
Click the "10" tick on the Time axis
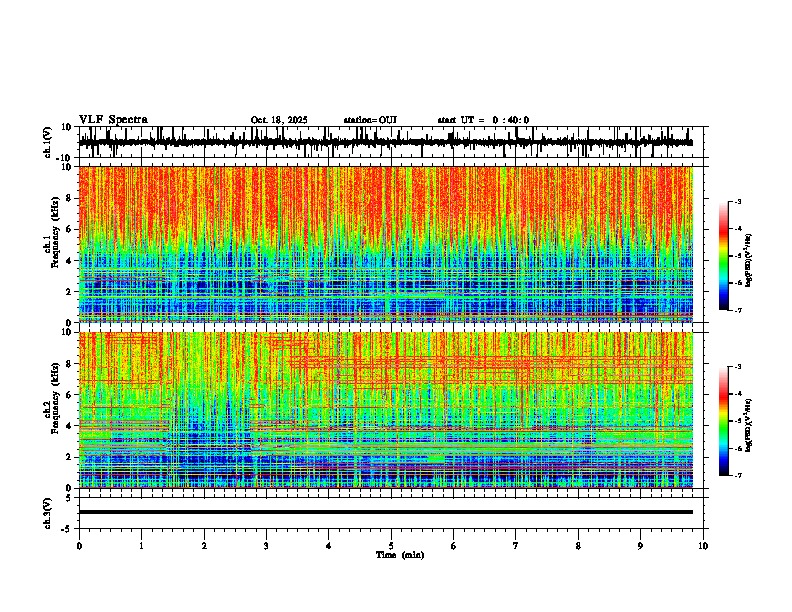coord(703,546)
